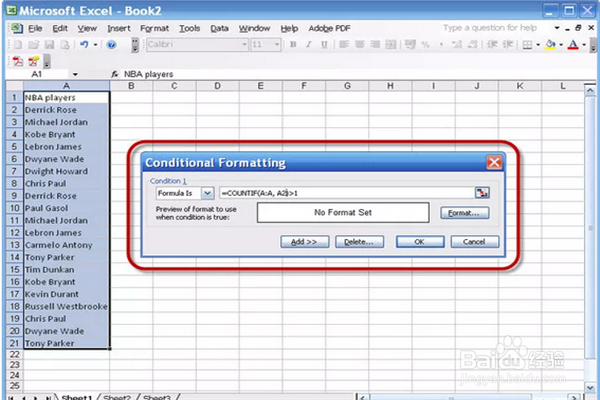
Task: Select column A header
Action: (66, 86)
